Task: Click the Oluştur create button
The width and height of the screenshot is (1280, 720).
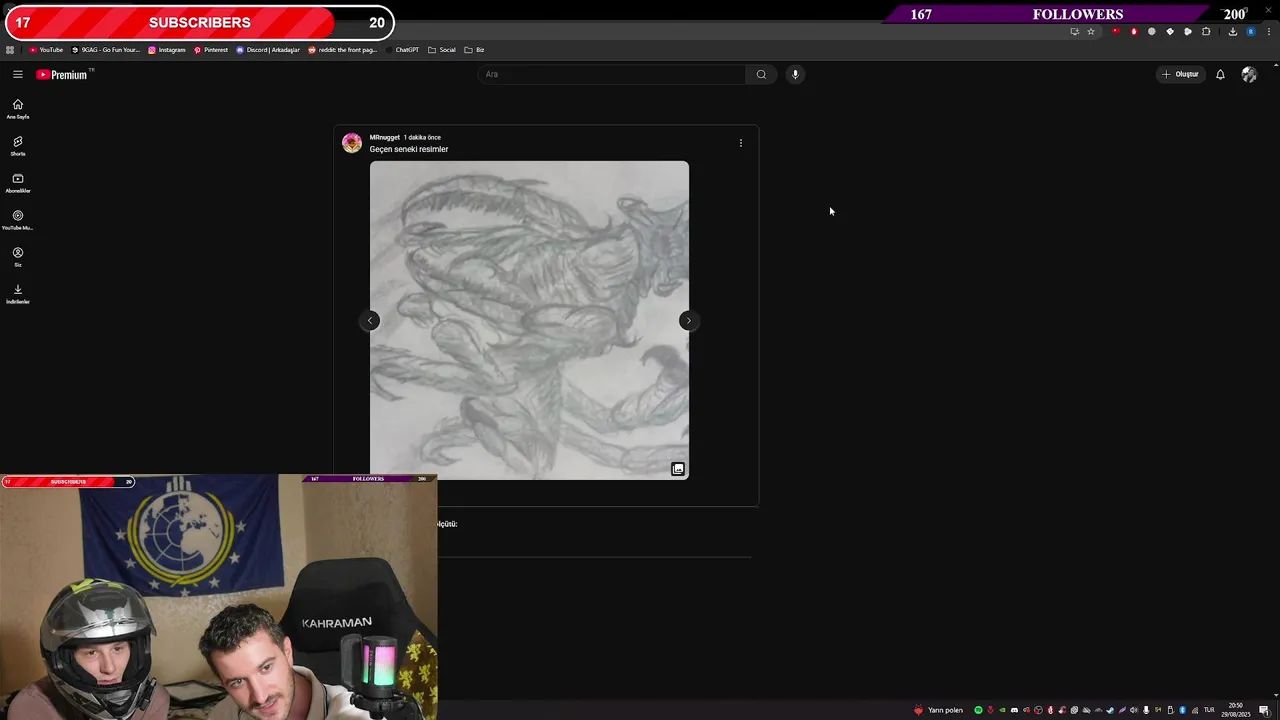Action: pyautogui.click(x=1180, y=74)
